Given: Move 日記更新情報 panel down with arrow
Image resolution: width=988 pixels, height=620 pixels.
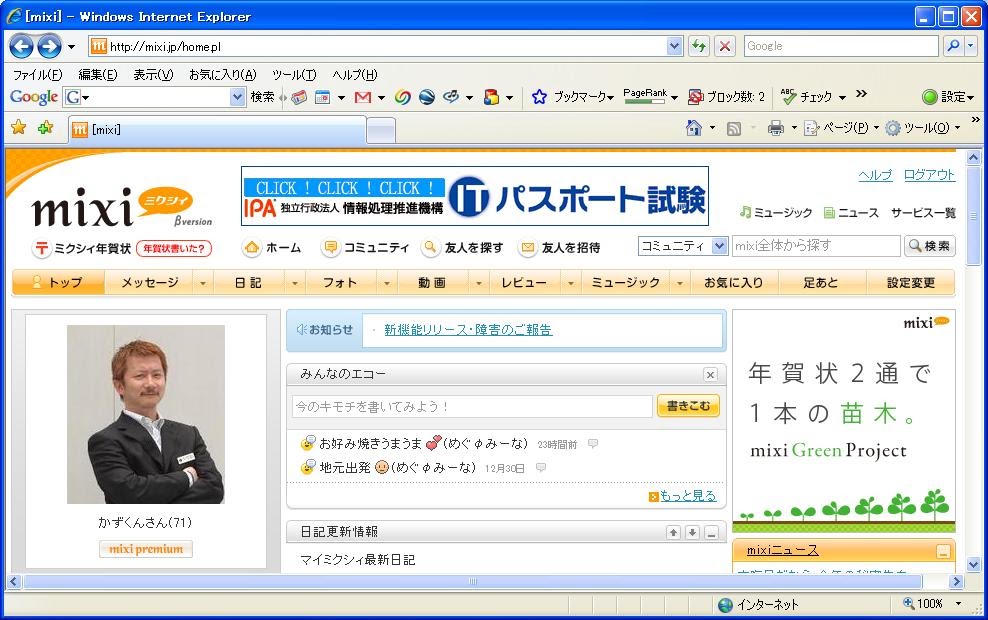Looking at the screenshot, I should 692,532.
